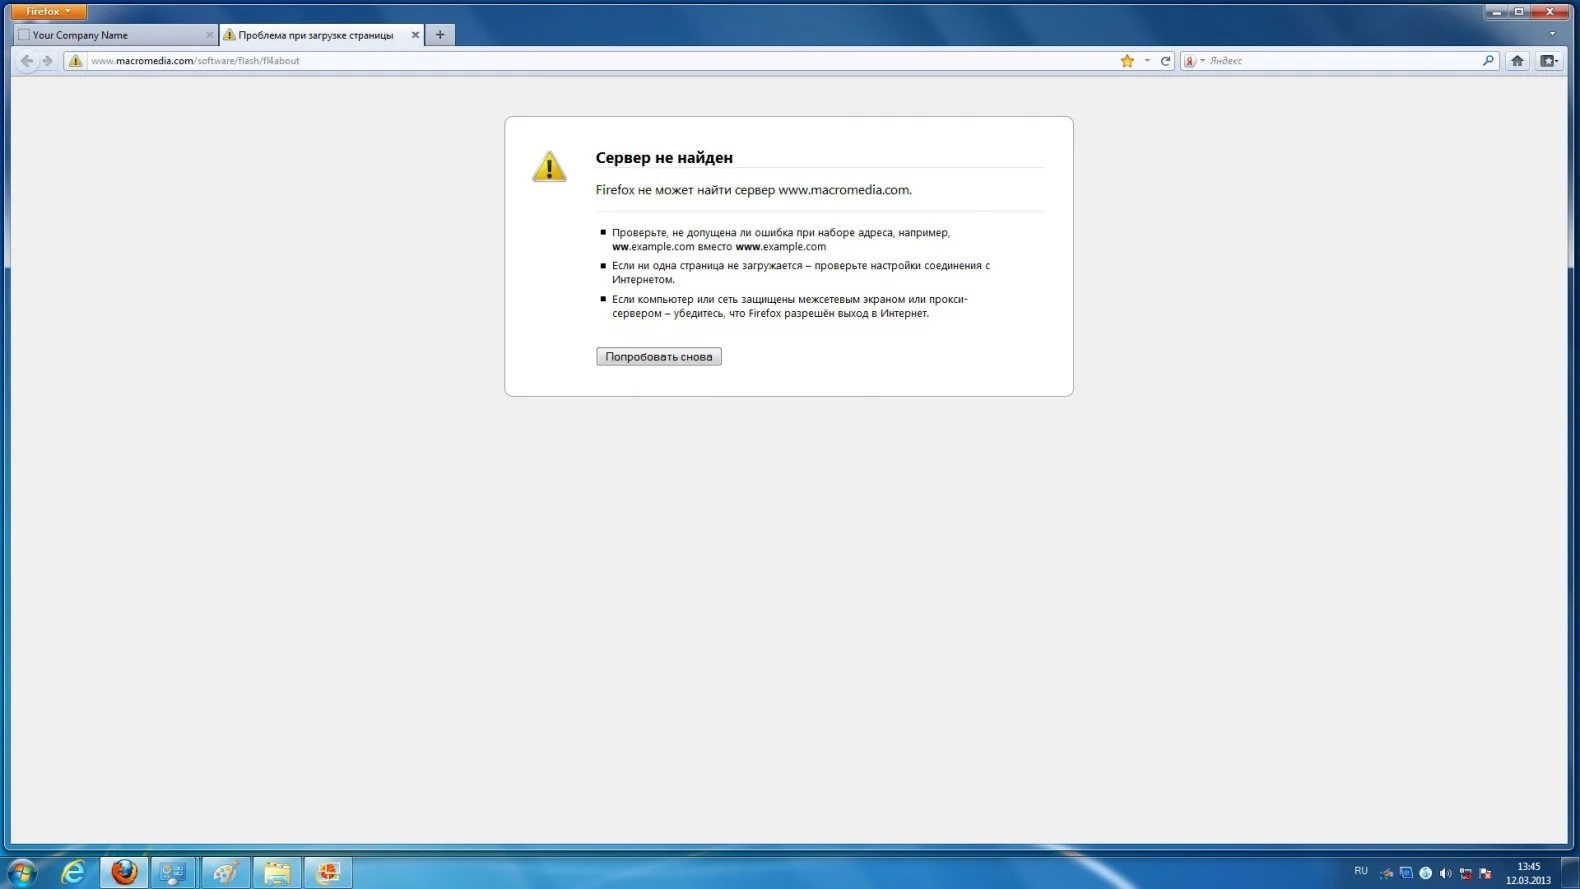Click the Show desktop strip

click(1572, 873)
